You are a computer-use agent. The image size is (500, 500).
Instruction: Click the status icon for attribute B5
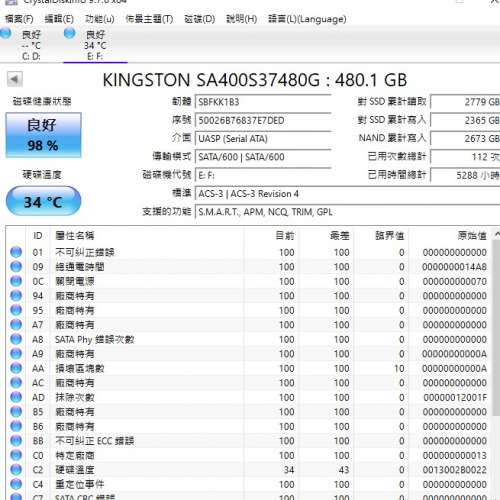click(16, 412)
